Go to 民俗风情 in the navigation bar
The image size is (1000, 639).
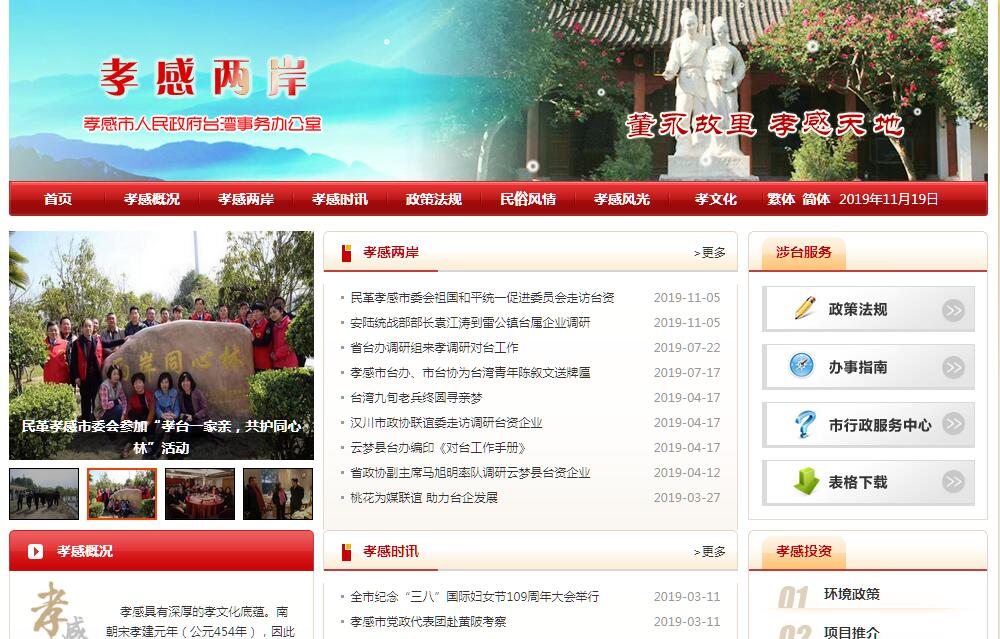[x=528, y=199]
